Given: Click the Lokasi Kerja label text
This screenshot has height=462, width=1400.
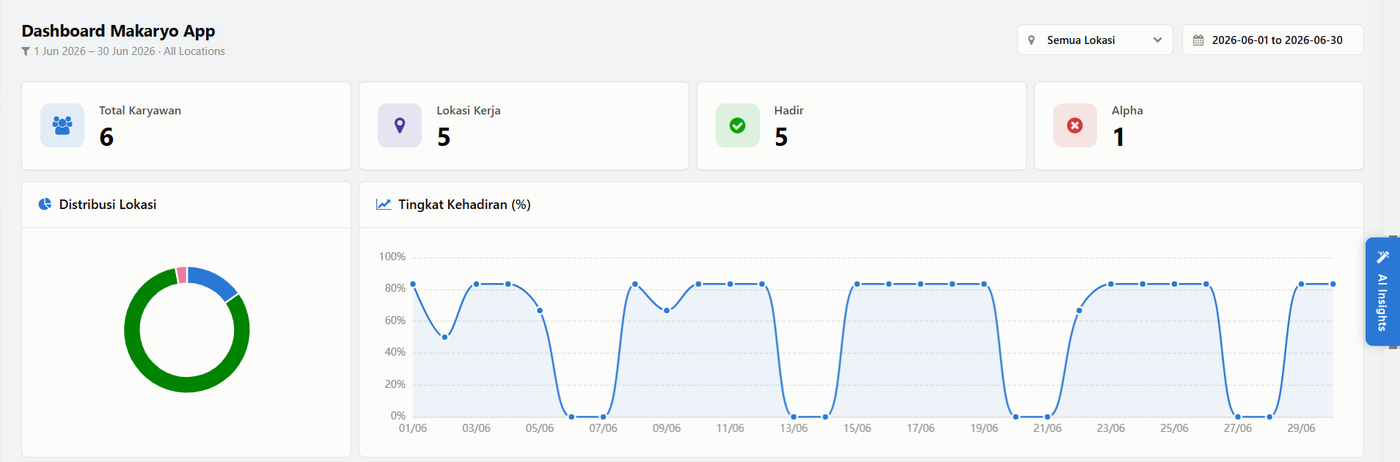Looking at the screenshot, I should pyautogui.click(x=469, y=111).
